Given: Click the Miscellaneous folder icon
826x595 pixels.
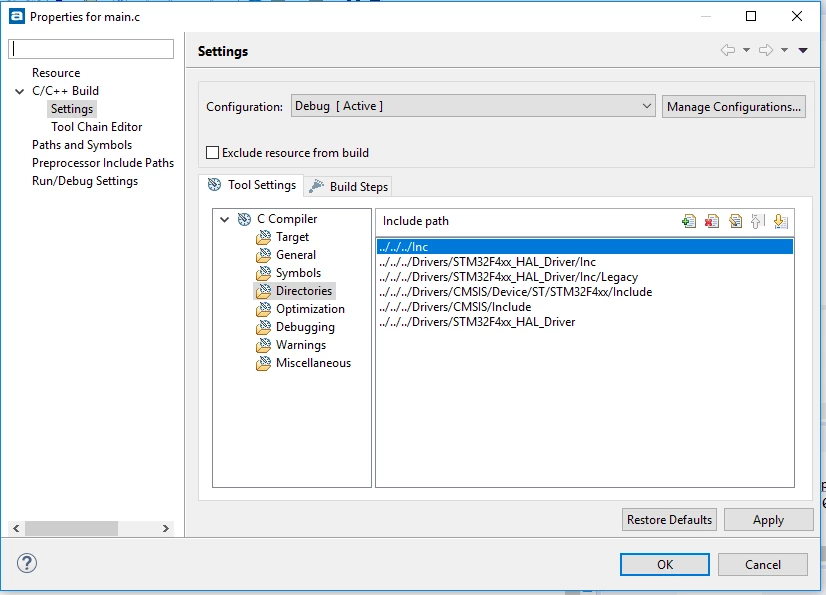Looking at the screenshot, I should click(x=263, y=363).
